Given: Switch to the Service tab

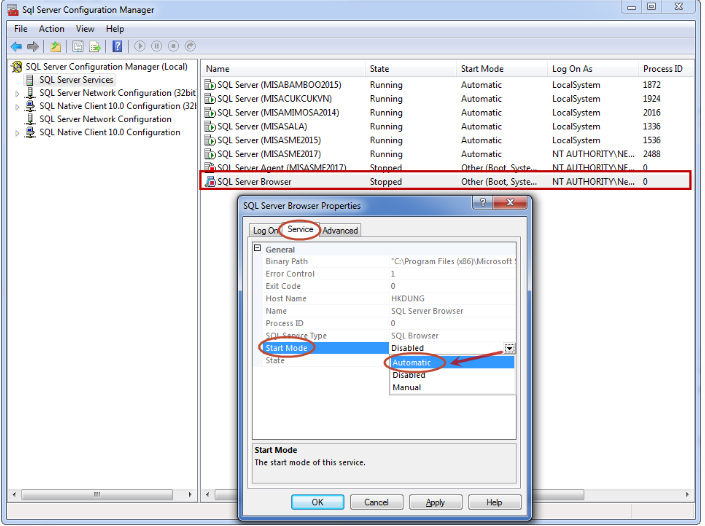Looking at the screenshot, I should pyautogui.click(x=300, y=229).
